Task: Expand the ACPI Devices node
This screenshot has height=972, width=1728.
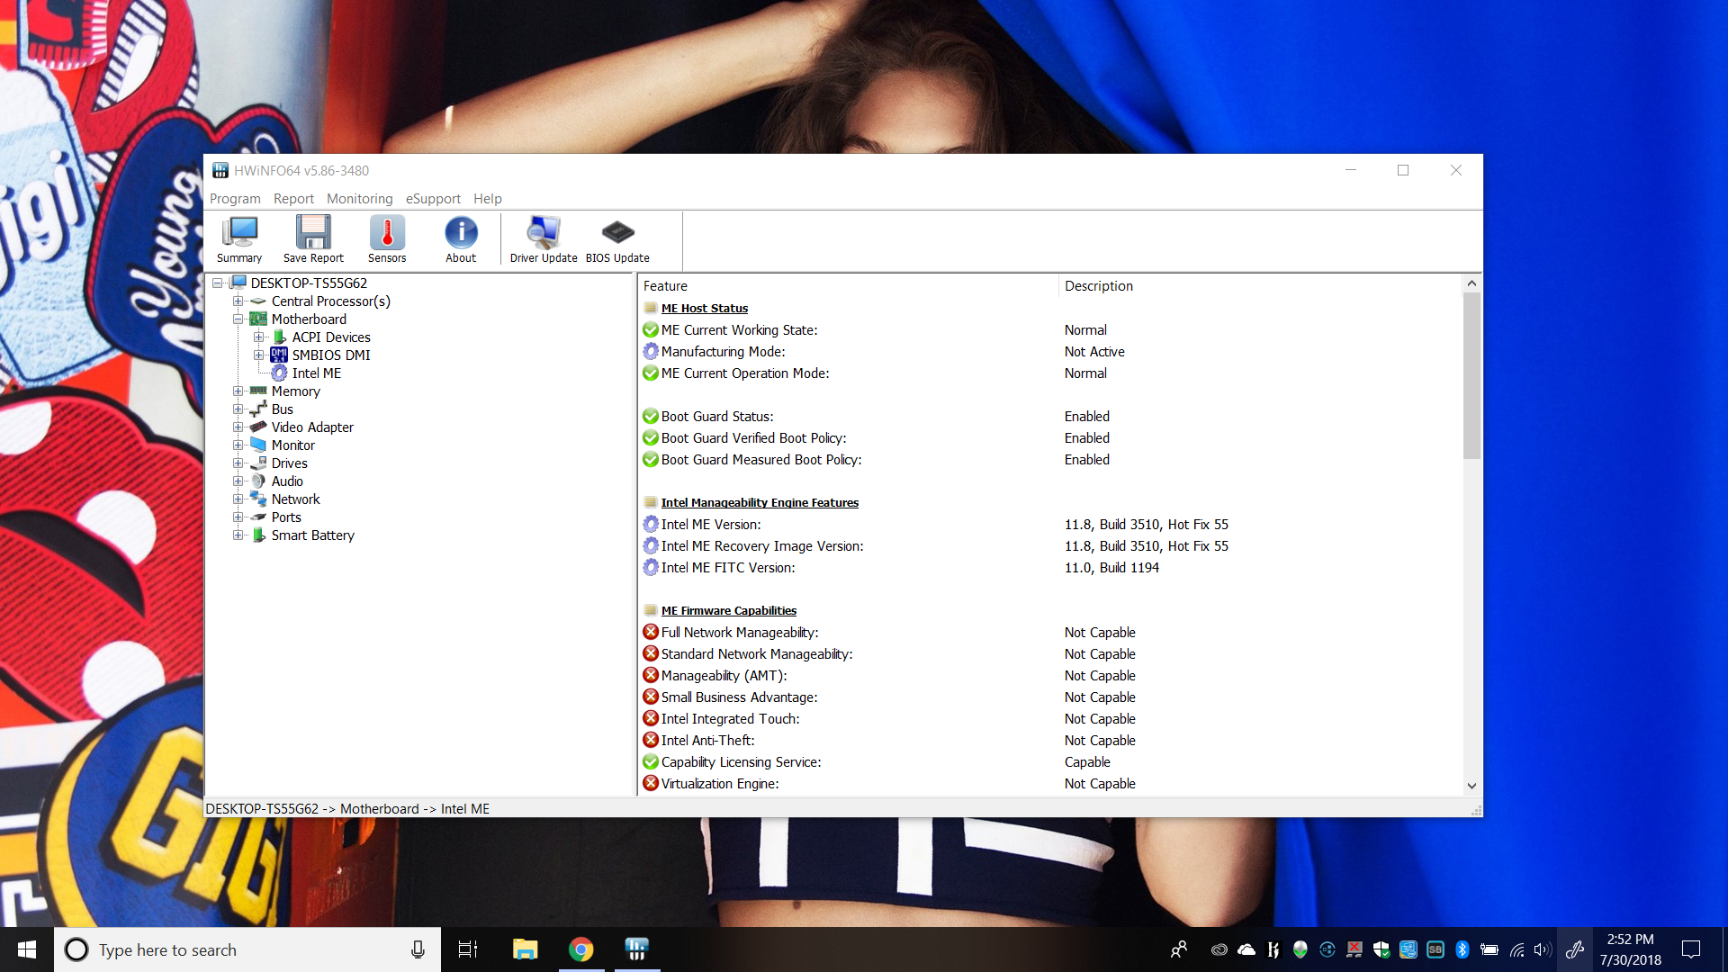Action: (x=259, y=337)
